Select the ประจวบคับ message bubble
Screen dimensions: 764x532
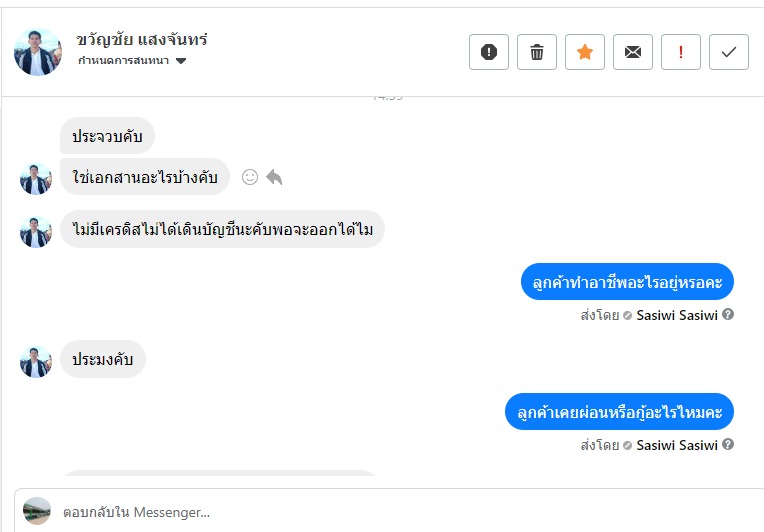(x=107, y=136)
